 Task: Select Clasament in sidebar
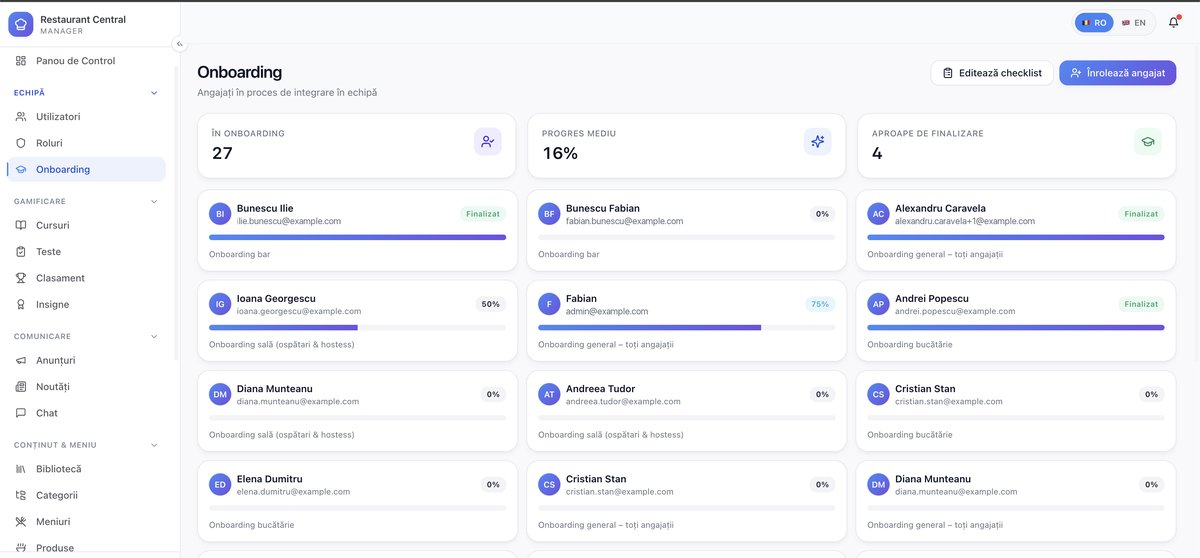(x=87, y=278)
